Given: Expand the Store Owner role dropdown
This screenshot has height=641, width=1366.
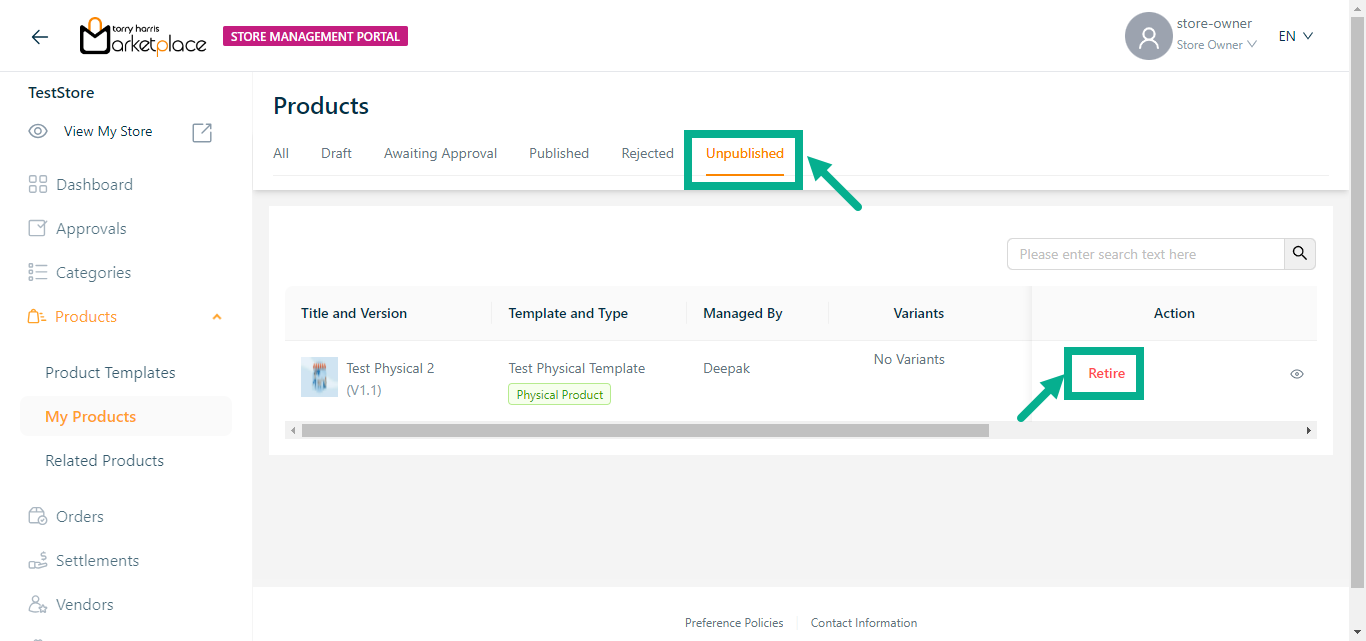Looking at the screenshot, I should click(x=1216, y=45).
